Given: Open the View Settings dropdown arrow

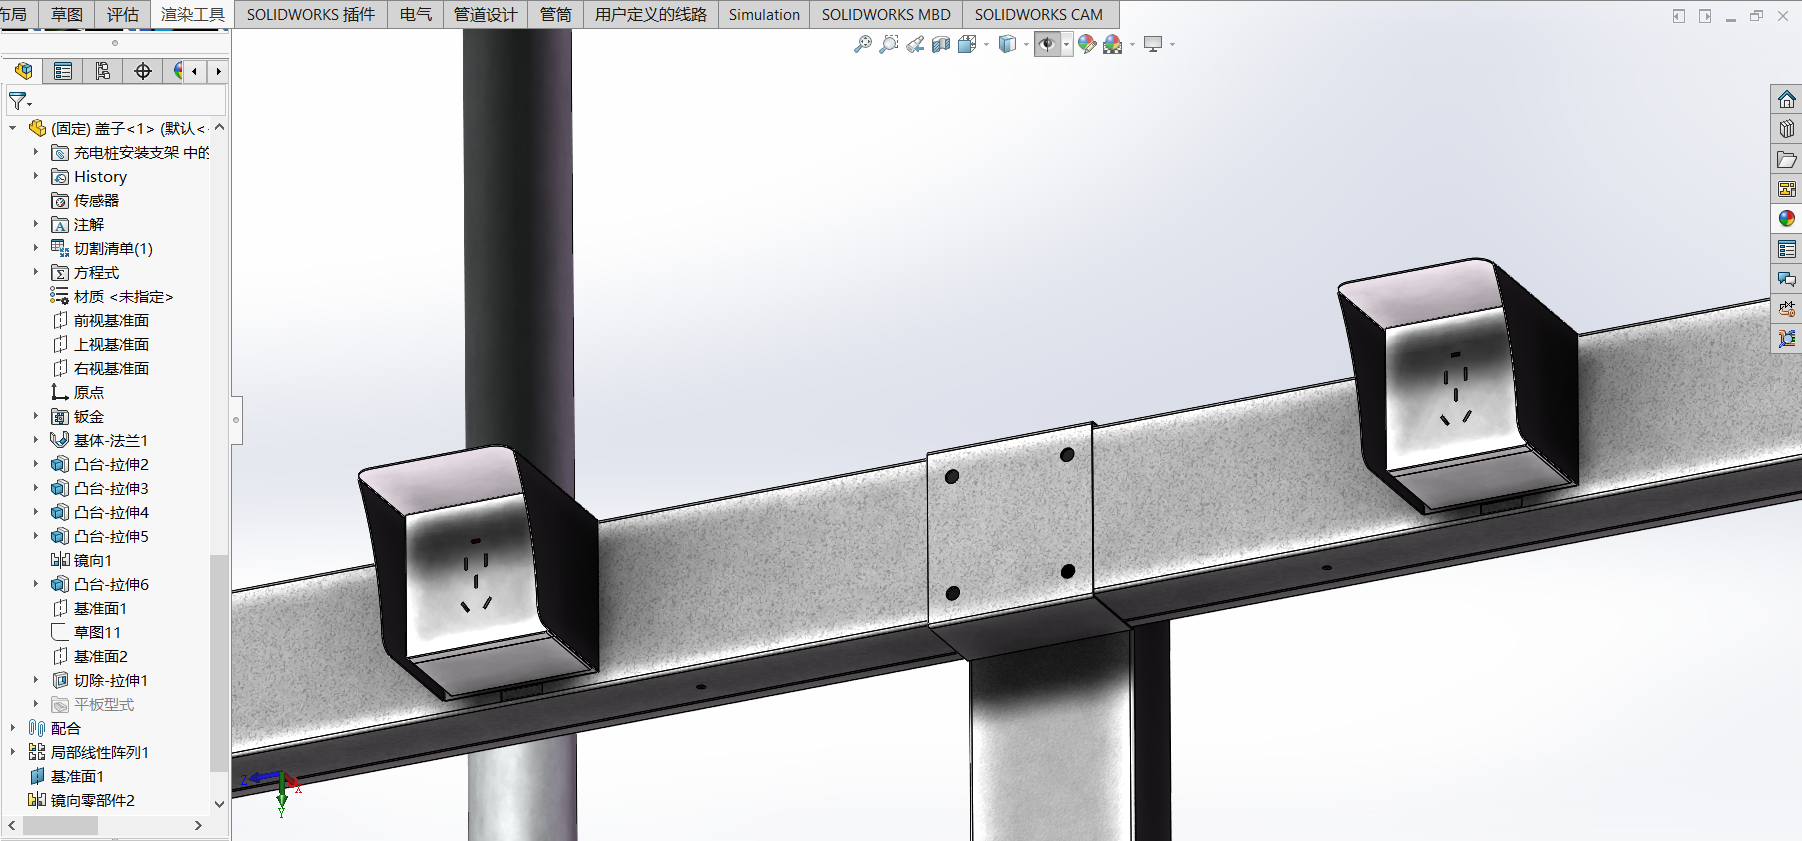Looking at the screenshot, I should pos(1172,44).
